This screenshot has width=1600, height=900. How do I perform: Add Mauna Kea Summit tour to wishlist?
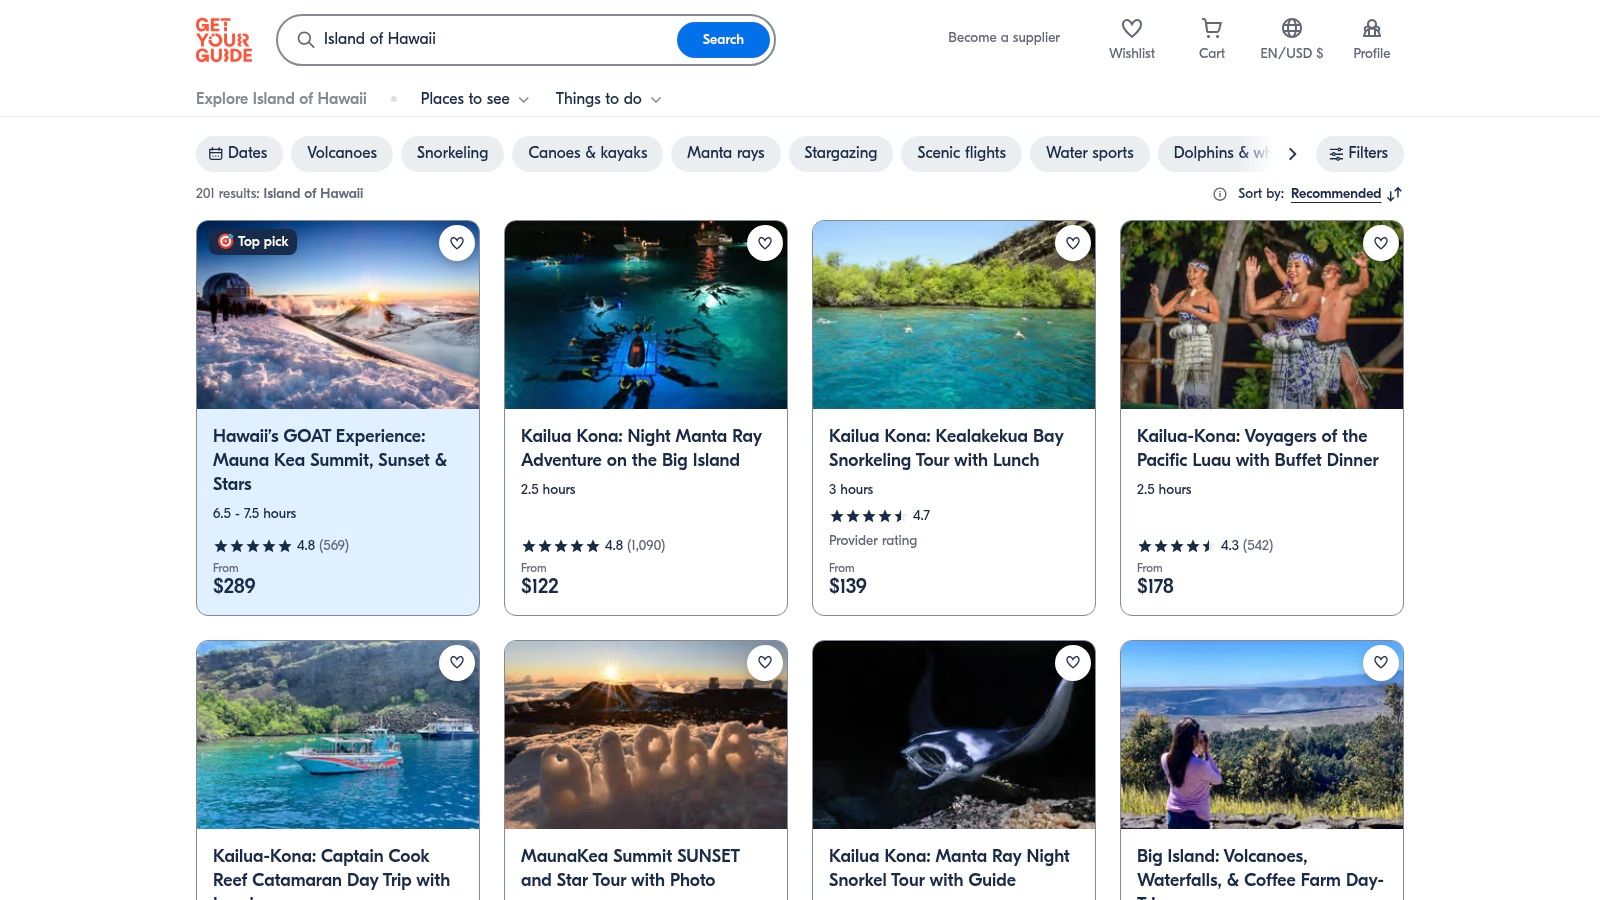[x=457, y=242]
